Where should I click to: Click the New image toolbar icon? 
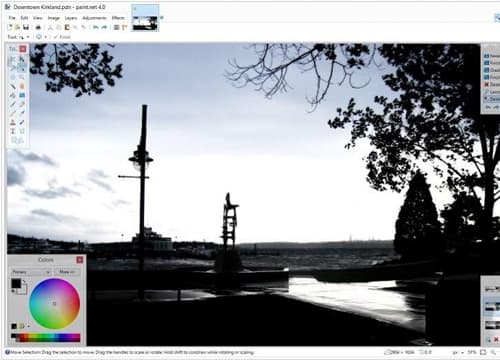click(10, 27)
